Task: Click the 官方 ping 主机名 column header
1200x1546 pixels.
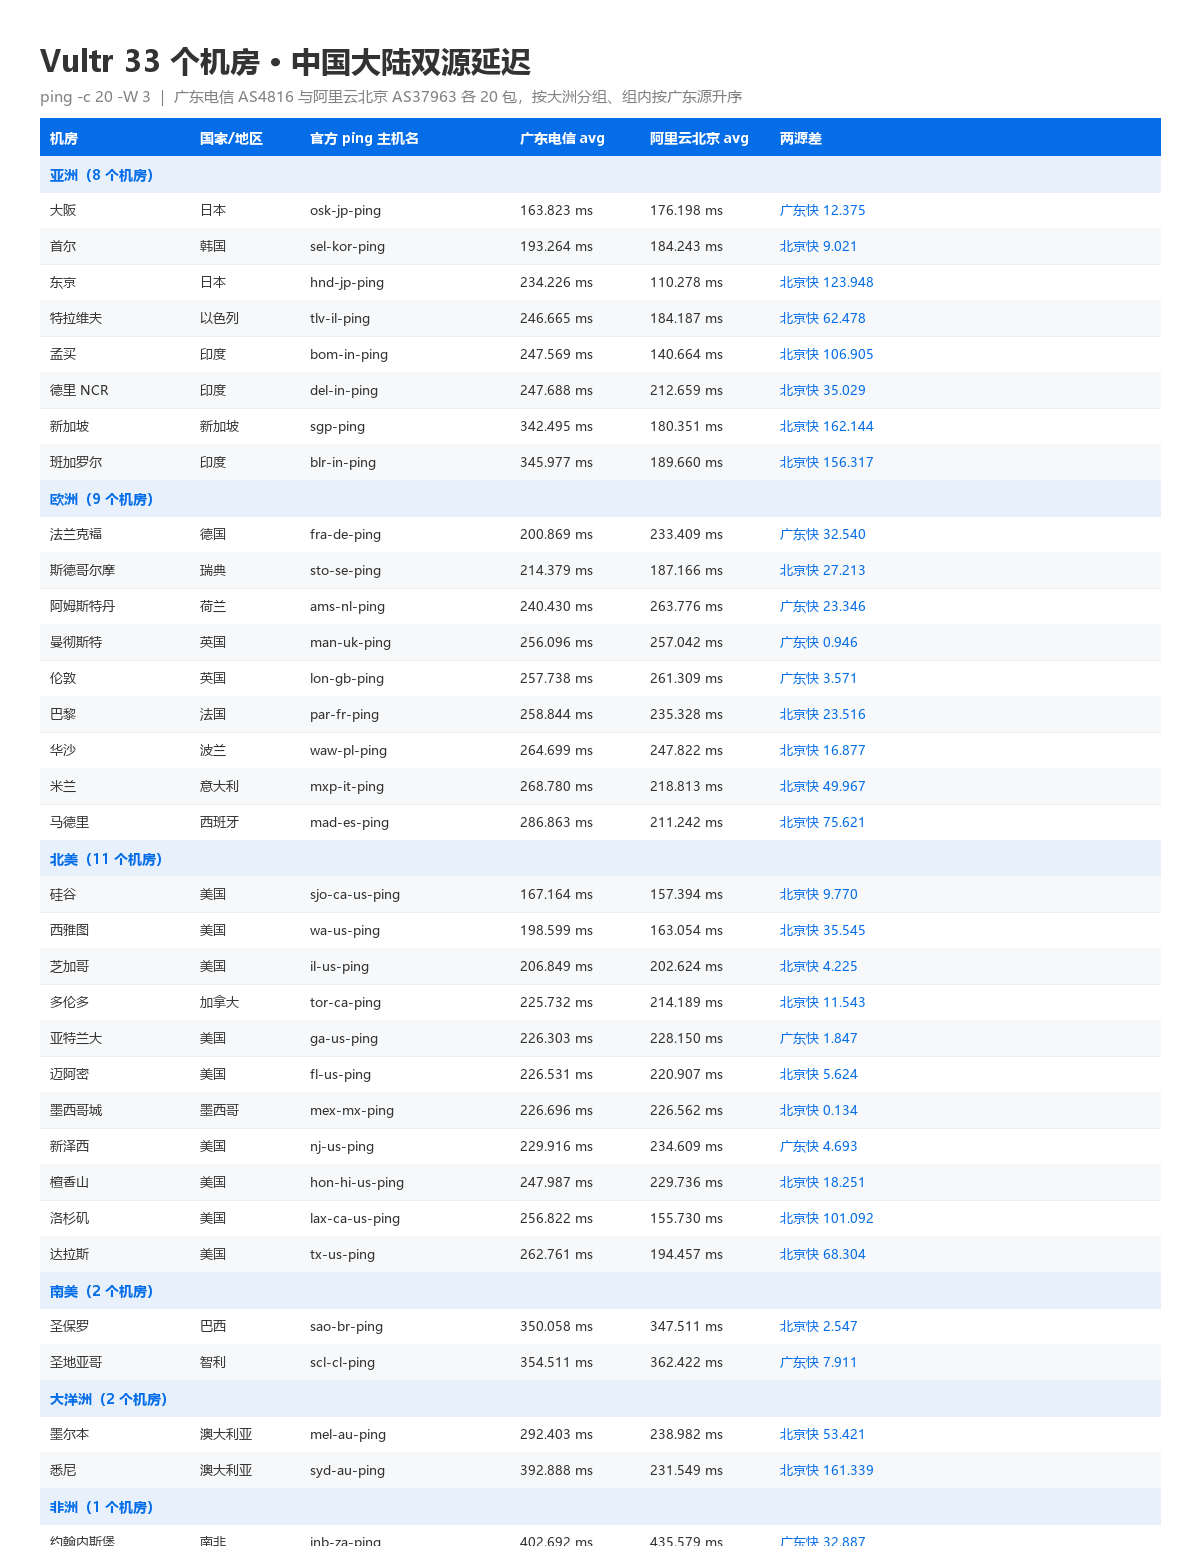Action: pos(364,138)
